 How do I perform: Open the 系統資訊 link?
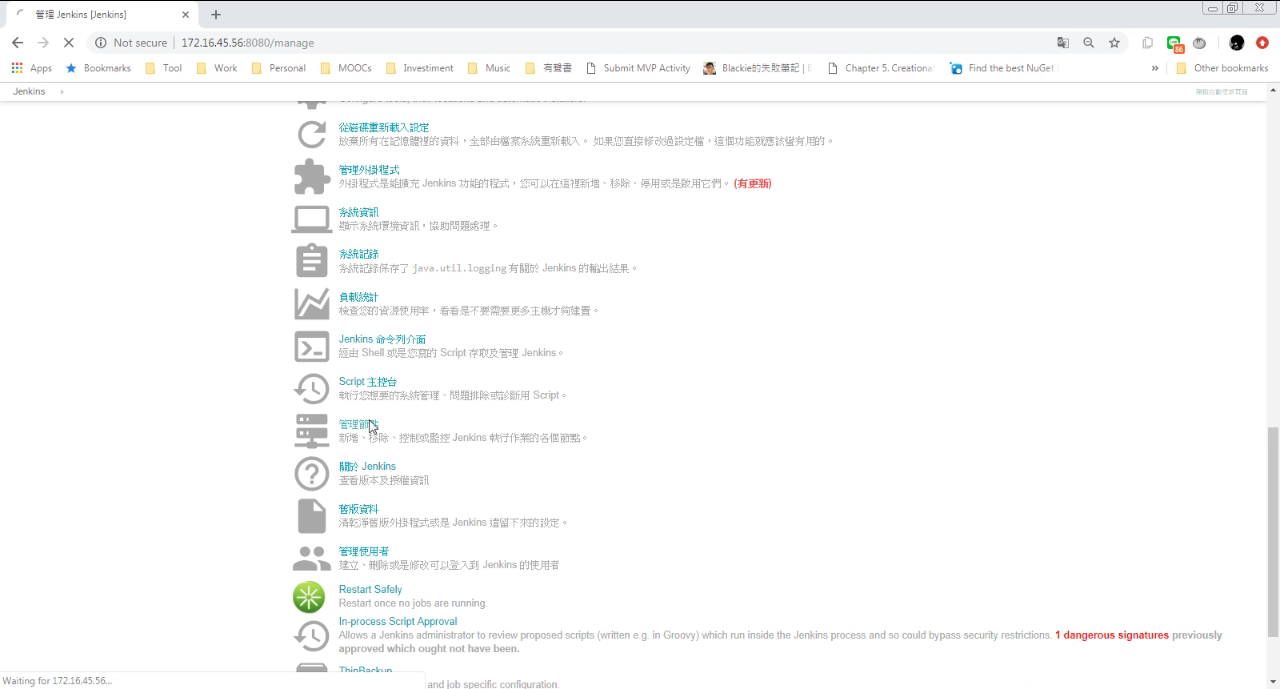click(359, 212)
